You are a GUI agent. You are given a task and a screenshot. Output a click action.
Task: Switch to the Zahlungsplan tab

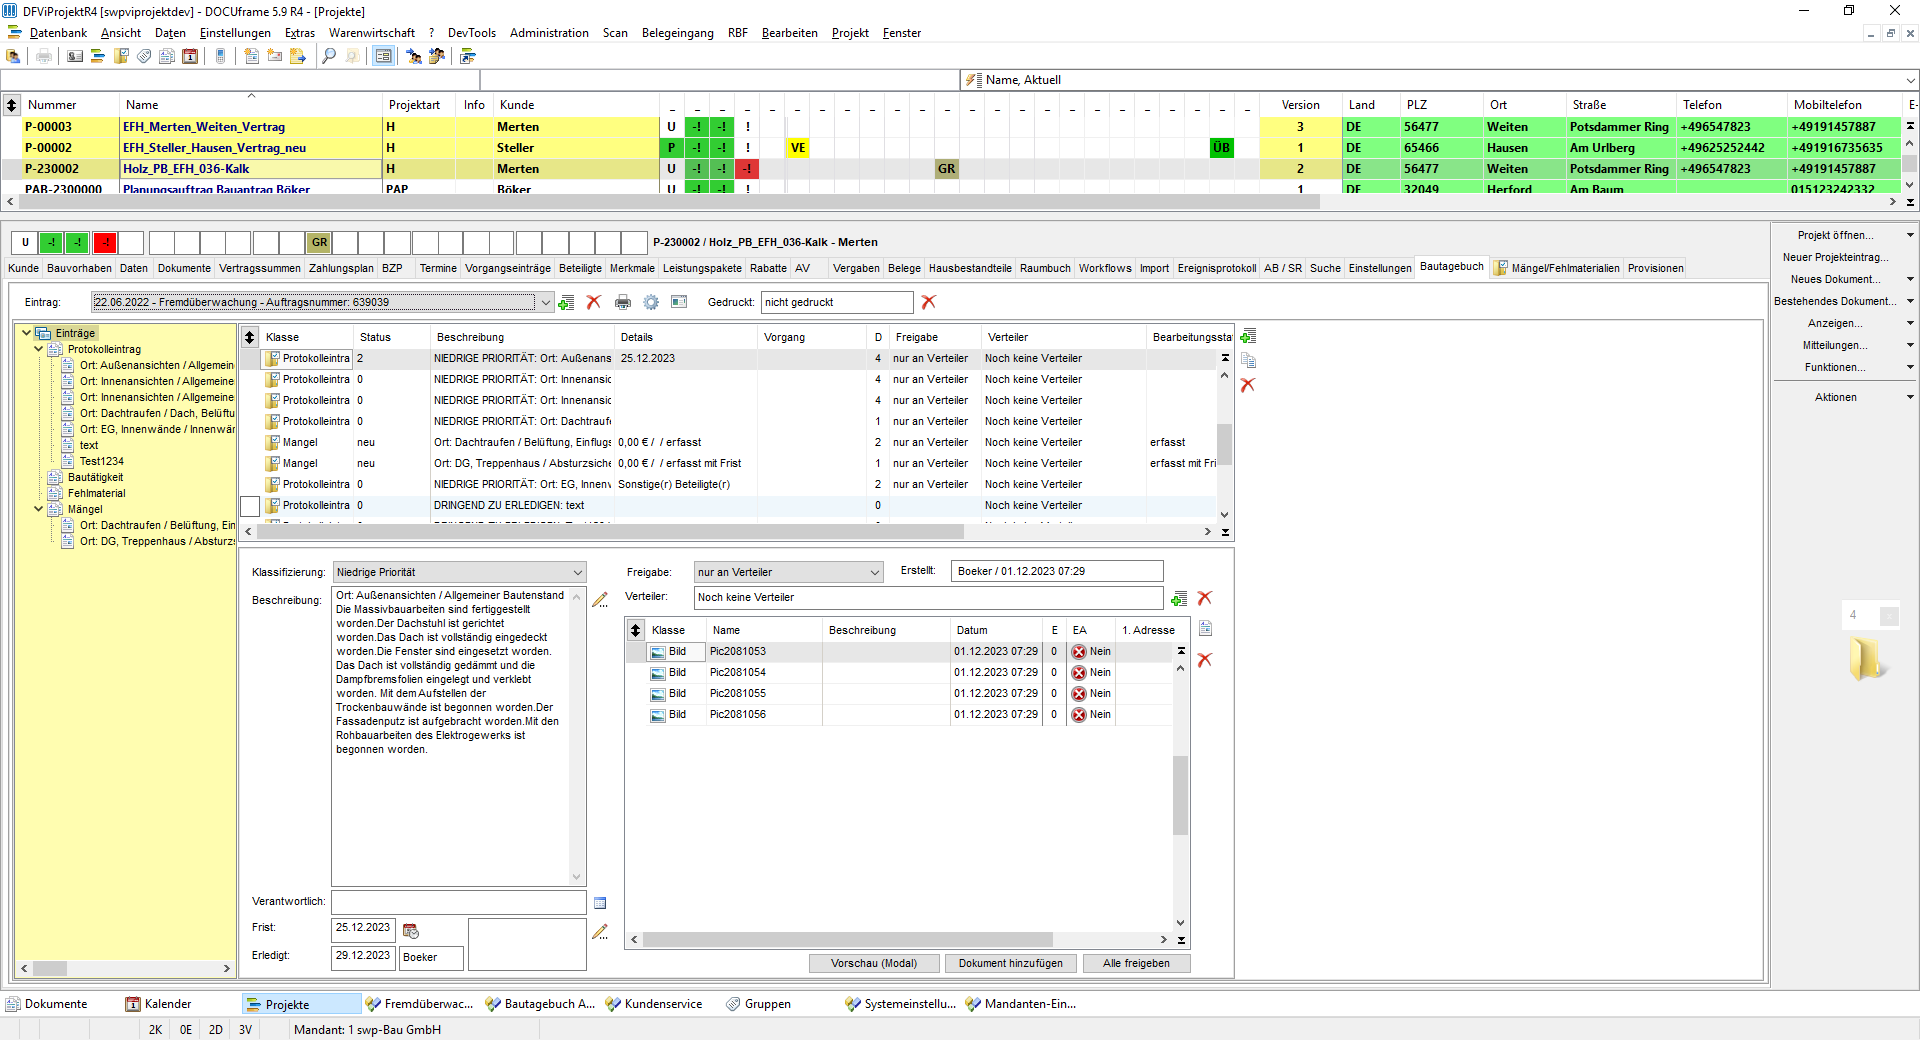point(341,268)
